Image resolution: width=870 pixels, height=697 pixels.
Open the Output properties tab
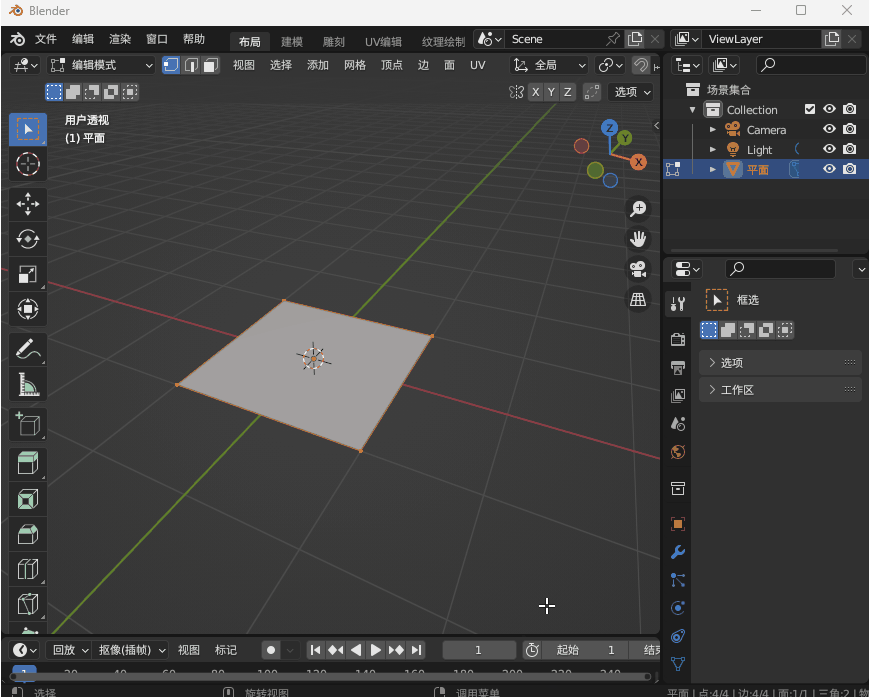click(678, 367)
